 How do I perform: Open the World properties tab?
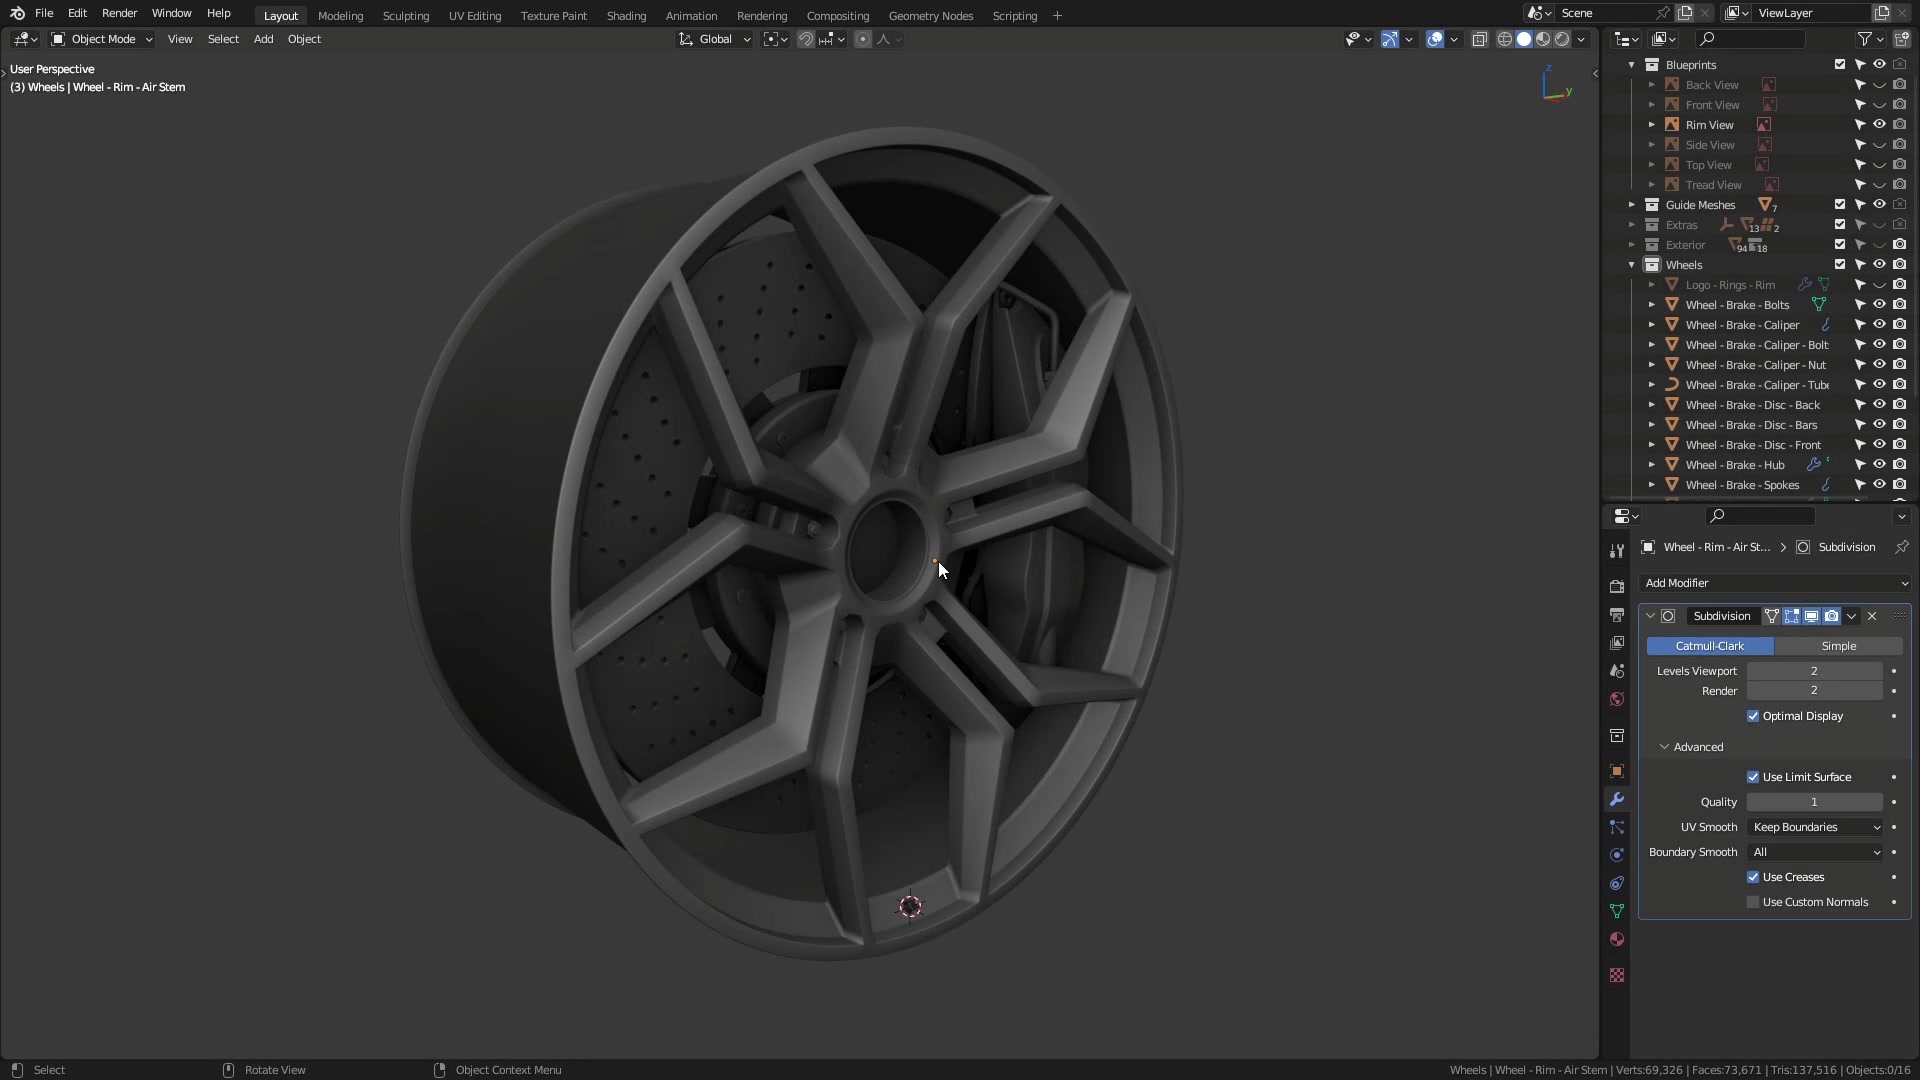pyautogui.click(x=1617, y=699)
